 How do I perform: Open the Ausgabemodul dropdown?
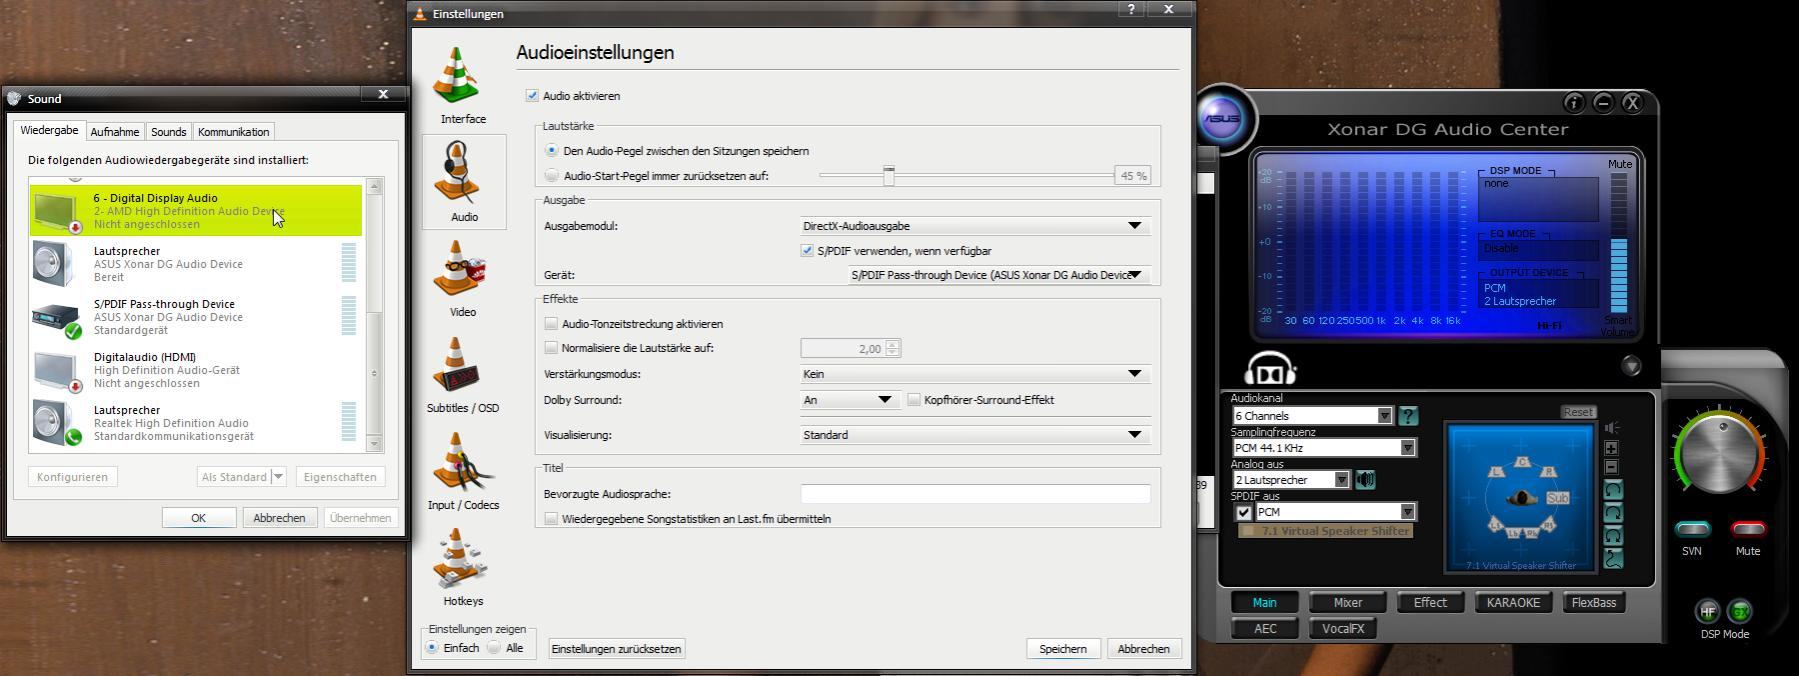pos(975,226)
